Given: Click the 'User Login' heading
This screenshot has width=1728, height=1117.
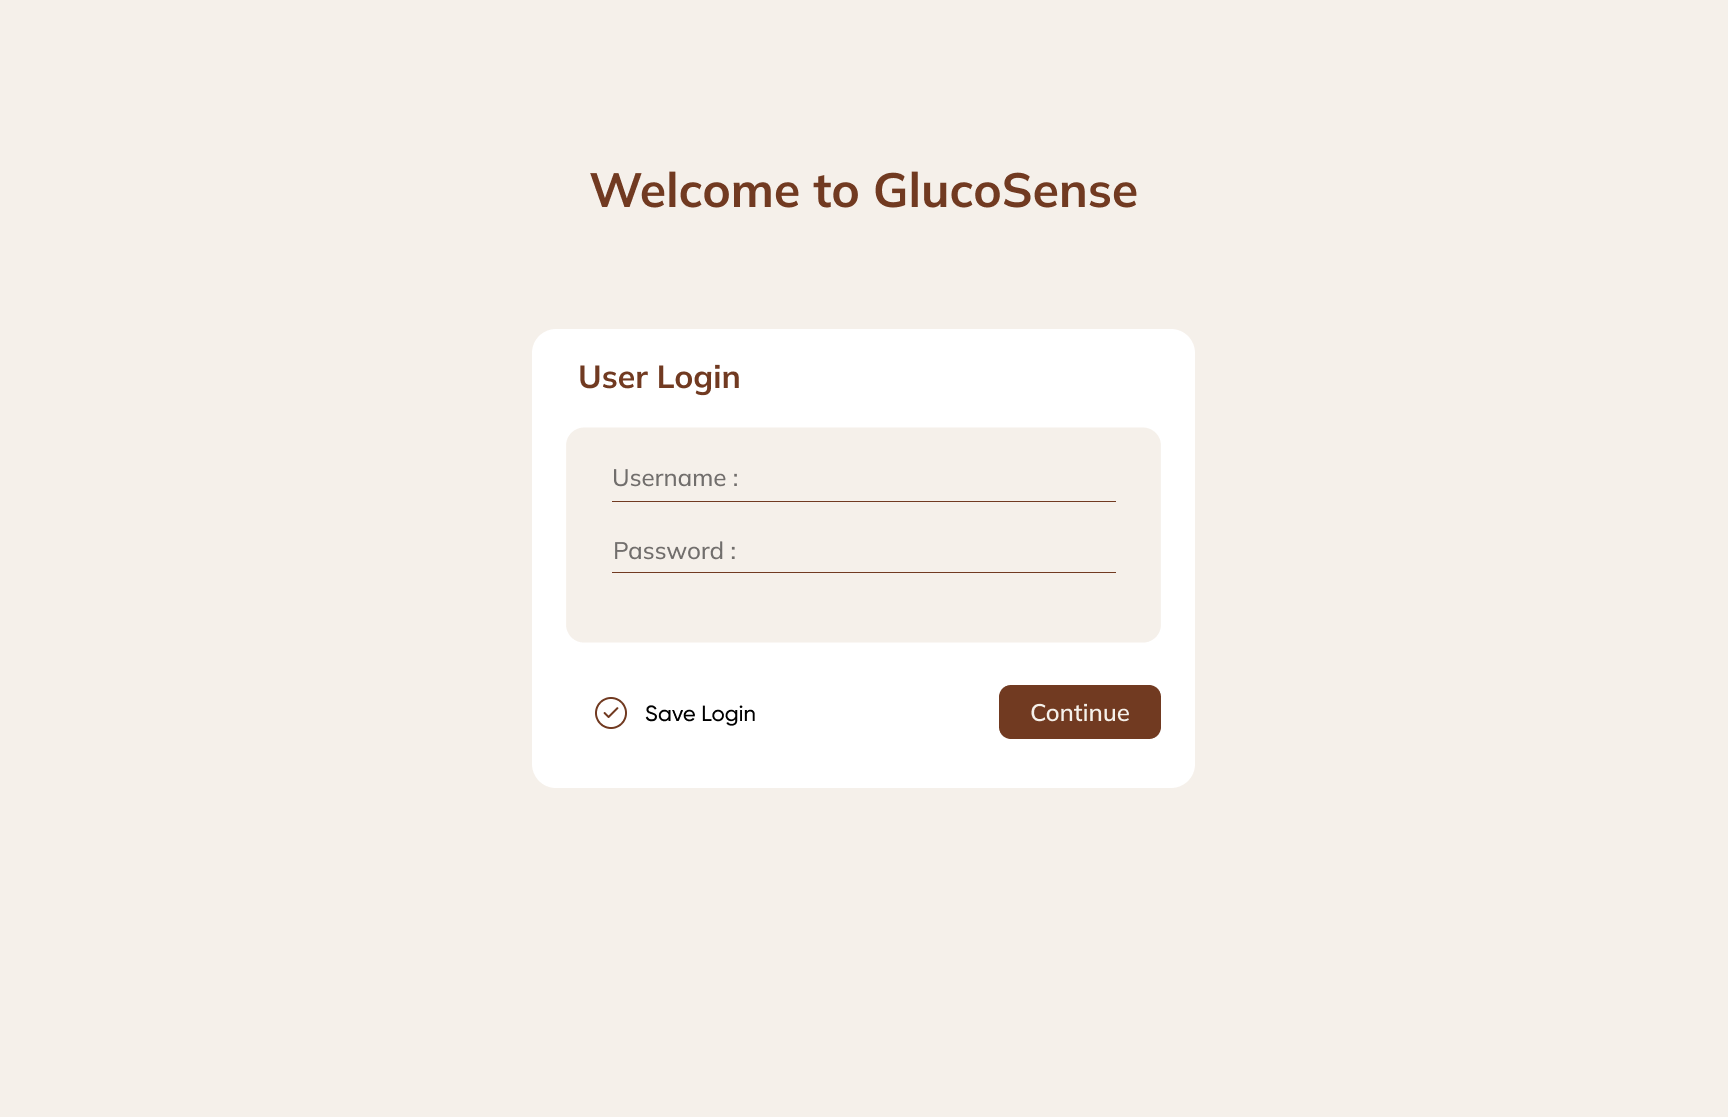Looking at the screenshot, I should 659,377.
